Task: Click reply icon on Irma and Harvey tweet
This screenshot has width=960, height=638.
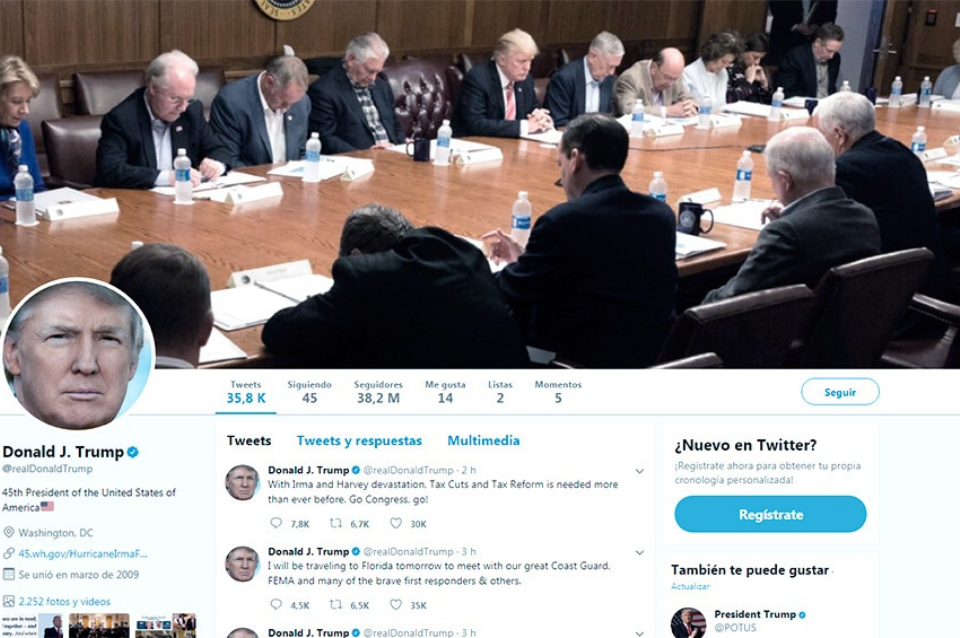Action: pos(276,523)
